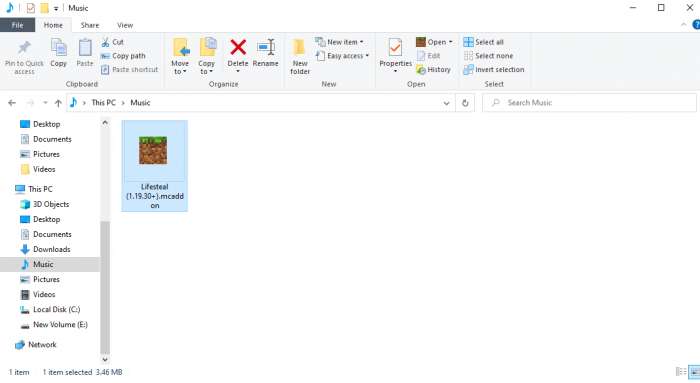Image resolution: width=700 pixels, height=383 pixels.
Task: Switch to the Share tab
Action: [x=90, y=25]
